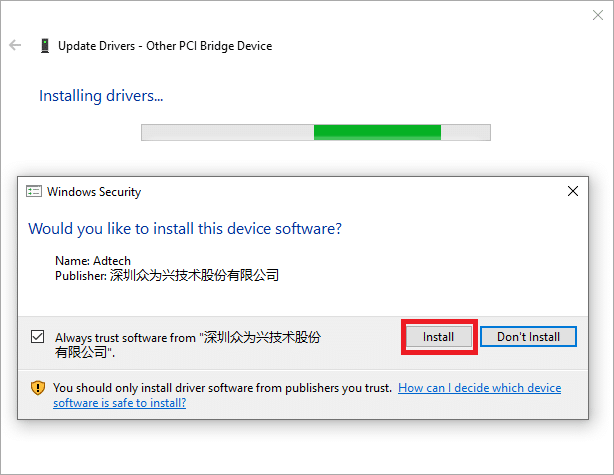Click the unfilled grey progress bar track
614x475 pixels.
(x=228, y=132)
